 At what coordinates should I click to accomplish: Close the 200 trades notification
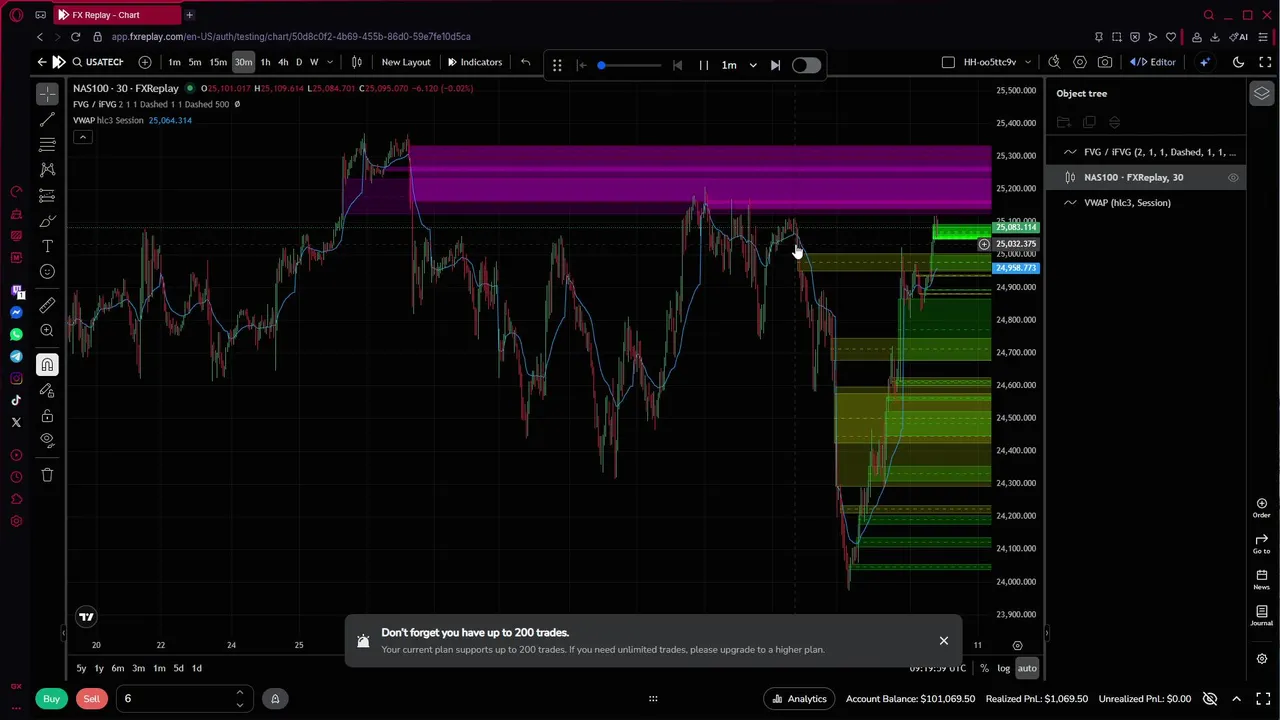943,641
